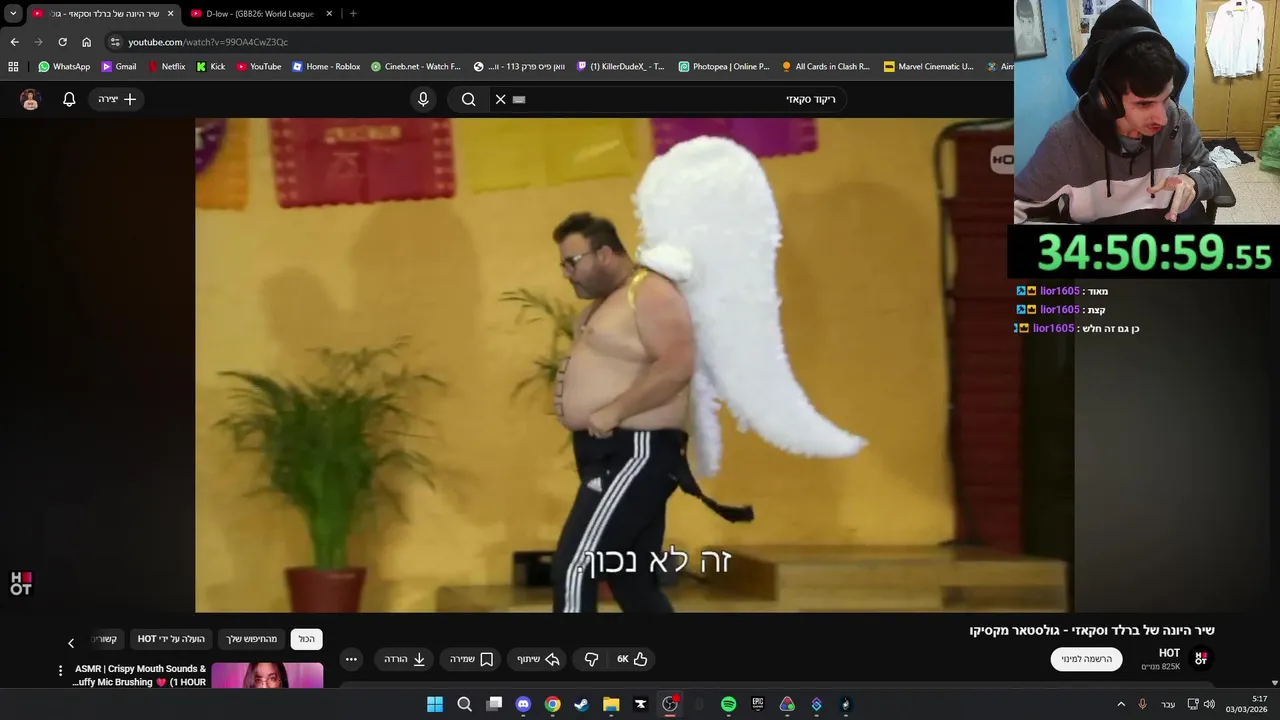Open the ASMR Crispy Mouth Sounds video thumbnail
This screenshot has height=720, width=1280.
267,676
